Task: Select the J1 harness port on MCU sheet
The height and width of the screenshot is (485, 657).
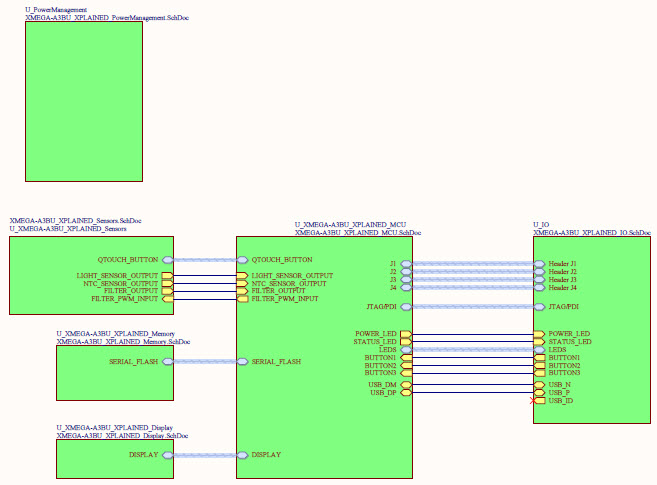Action: 406,264
